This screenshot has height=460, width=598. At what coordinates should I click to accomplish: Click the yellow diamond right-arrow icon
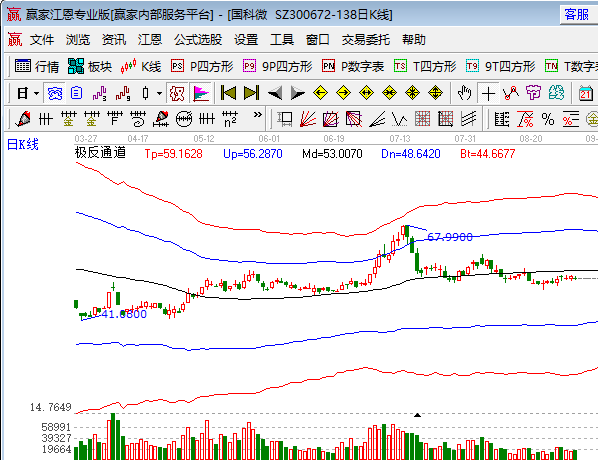pos(343,93)
